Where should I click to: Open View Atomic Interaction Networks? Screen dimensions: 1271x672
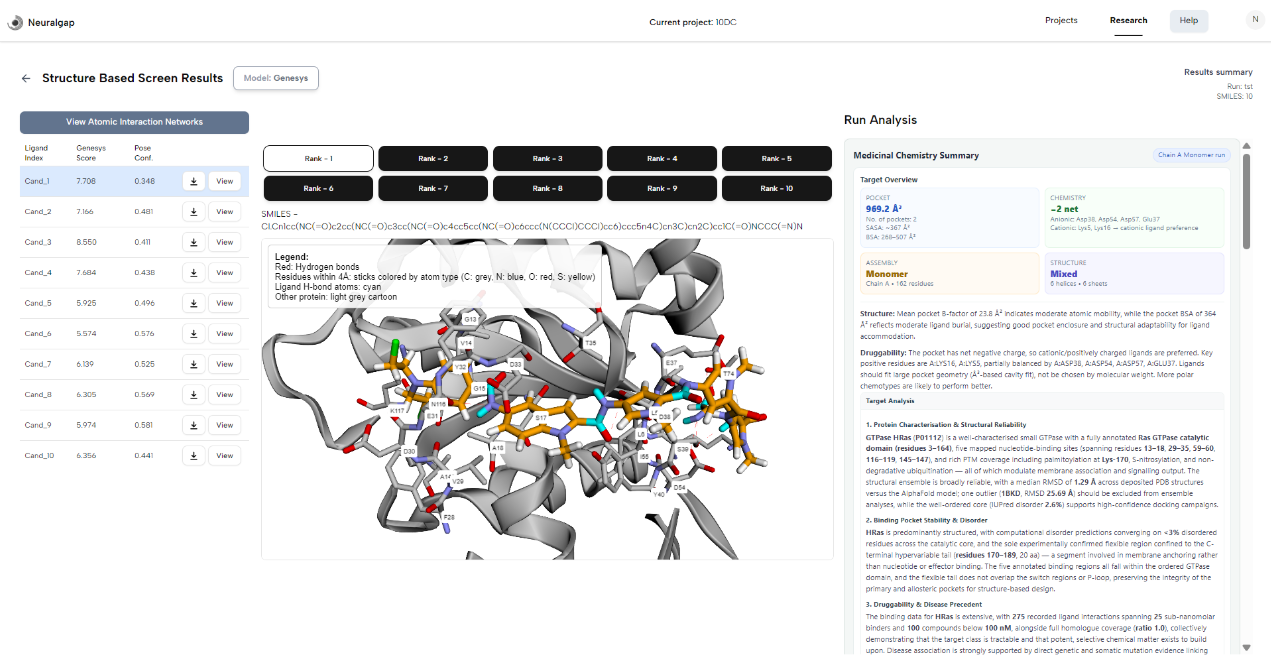tap(134, 122)
